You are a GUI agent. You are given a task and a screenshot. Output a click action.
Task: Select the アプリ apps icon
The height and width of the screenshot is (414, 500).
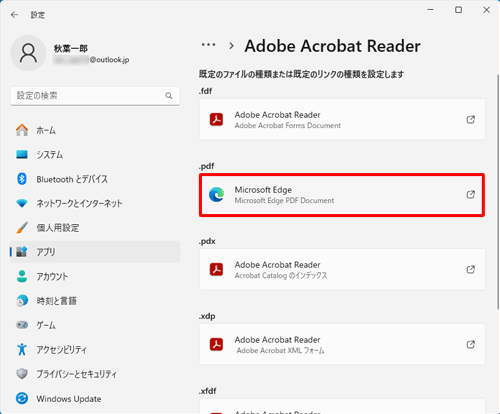tap(22, 252)
